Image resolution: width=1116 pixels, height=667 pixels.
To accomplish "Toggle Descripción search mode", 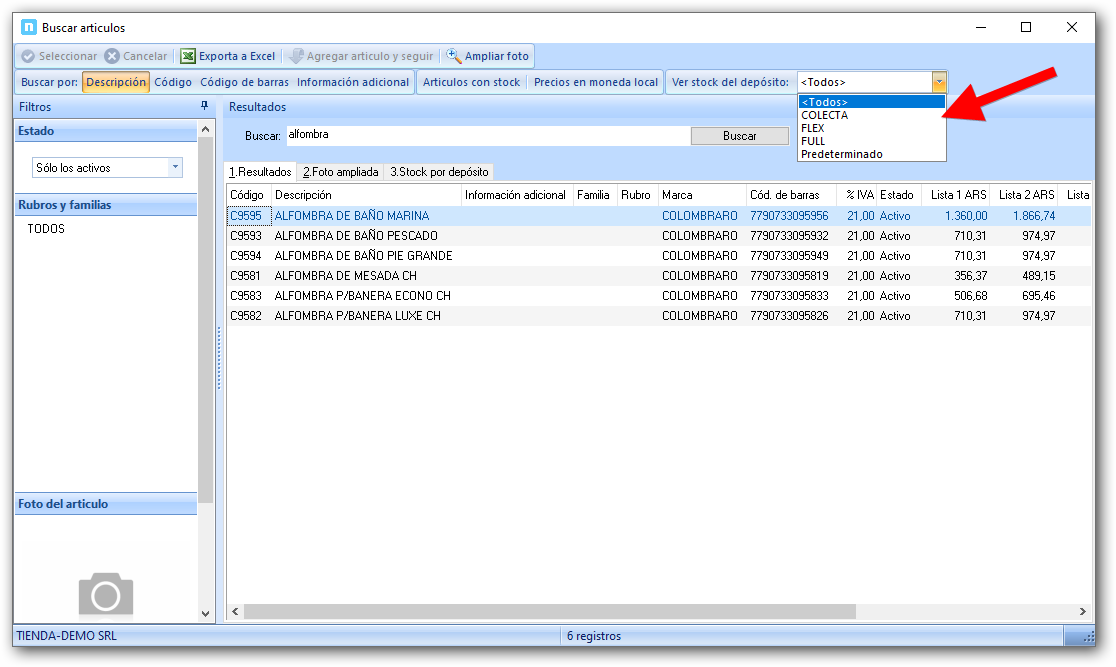I will tap(116, 82).
